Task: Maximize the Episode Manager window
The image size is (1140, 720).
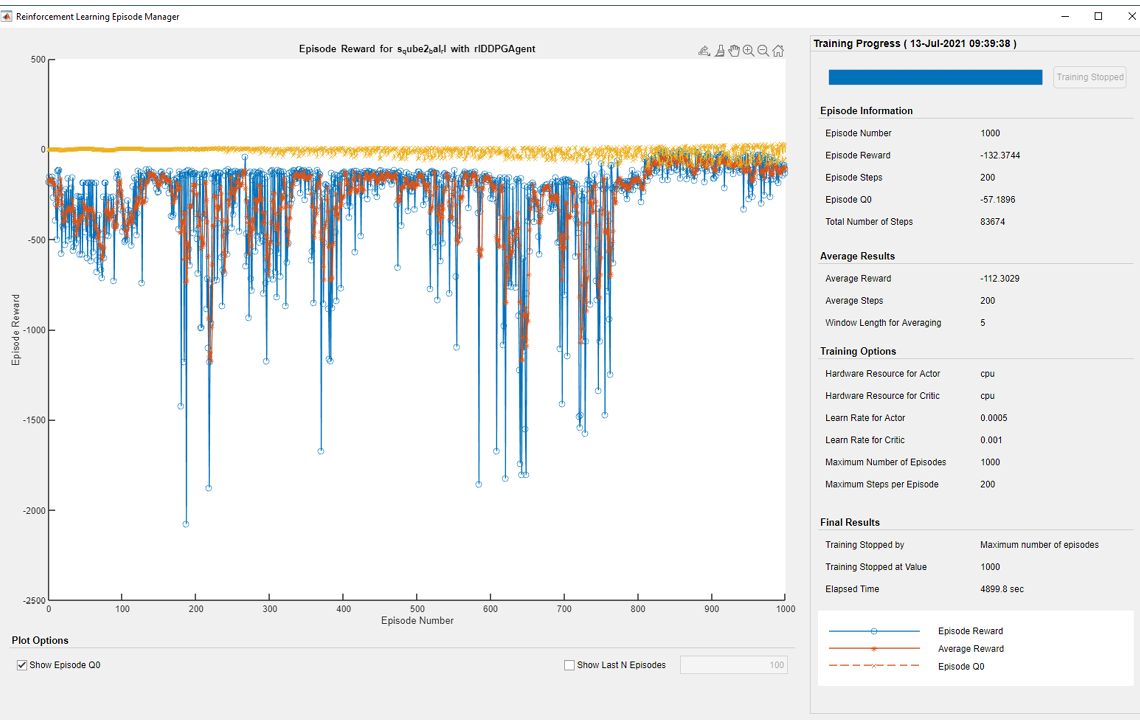Action: [x=1098, y=16]
